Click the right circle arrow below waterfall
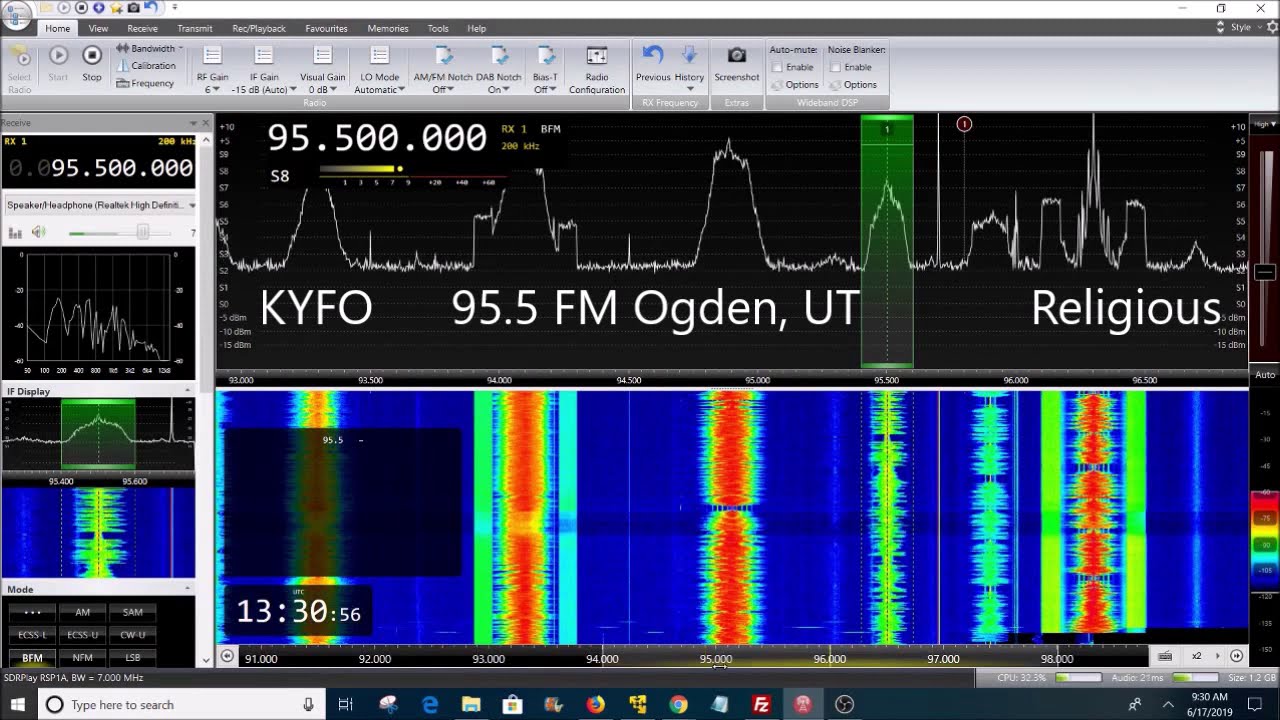The height and width of the screenshot is (720, 1280). click(1237, 656)
